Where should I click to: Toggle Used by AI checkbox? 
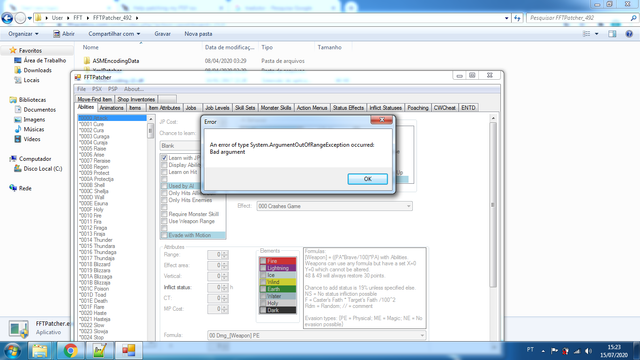pyautogui.click(x=164, y=186)
